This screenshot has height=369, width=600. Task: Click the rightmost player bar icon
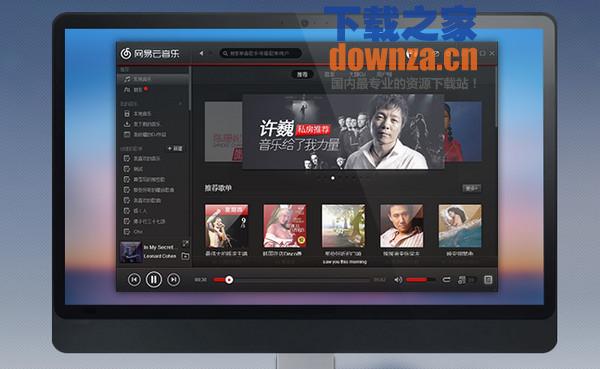488,280
